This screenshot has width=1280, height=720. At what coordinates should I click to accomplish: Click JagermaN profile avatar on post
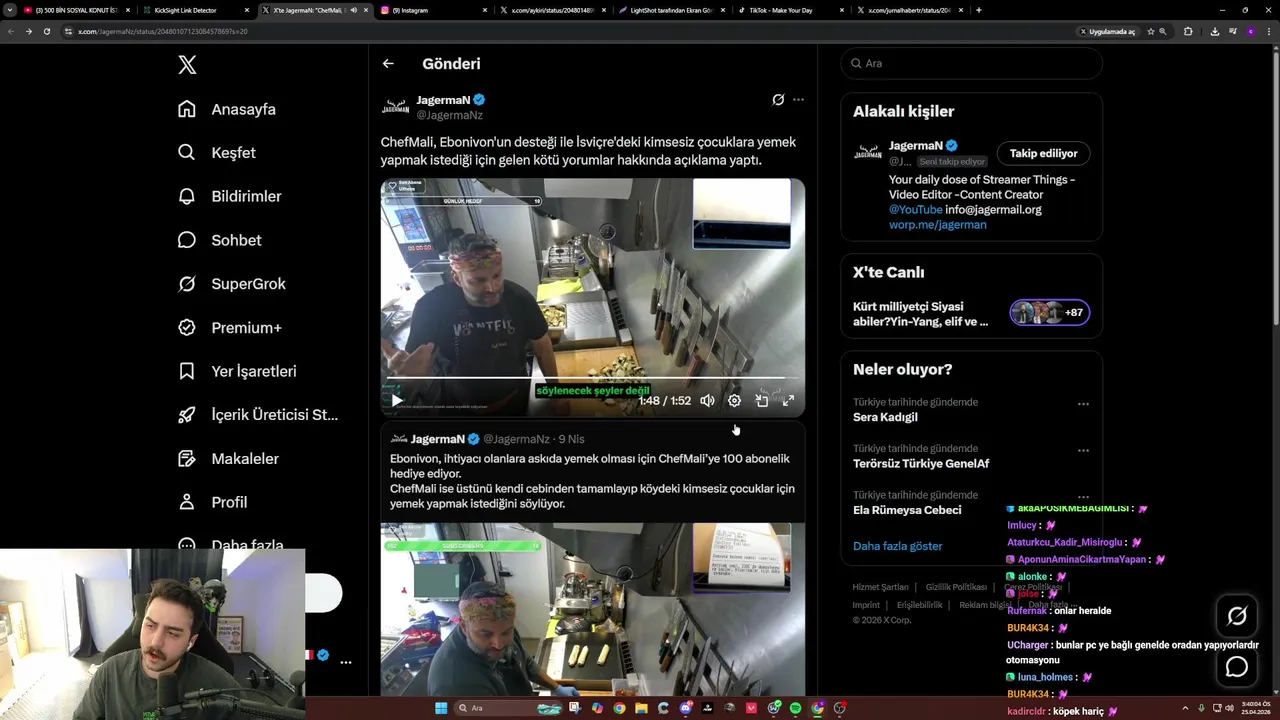pos(396,107)
